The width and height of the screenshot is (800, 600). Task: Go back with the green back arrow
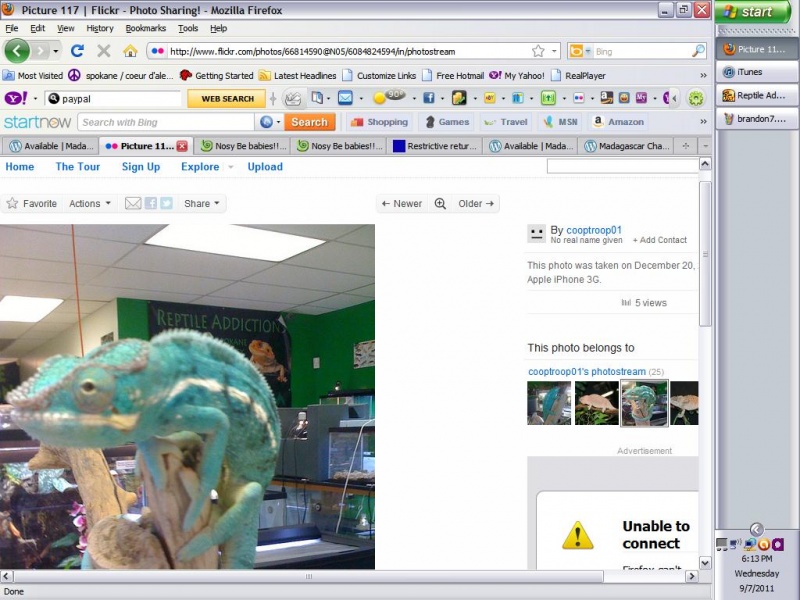17,51
